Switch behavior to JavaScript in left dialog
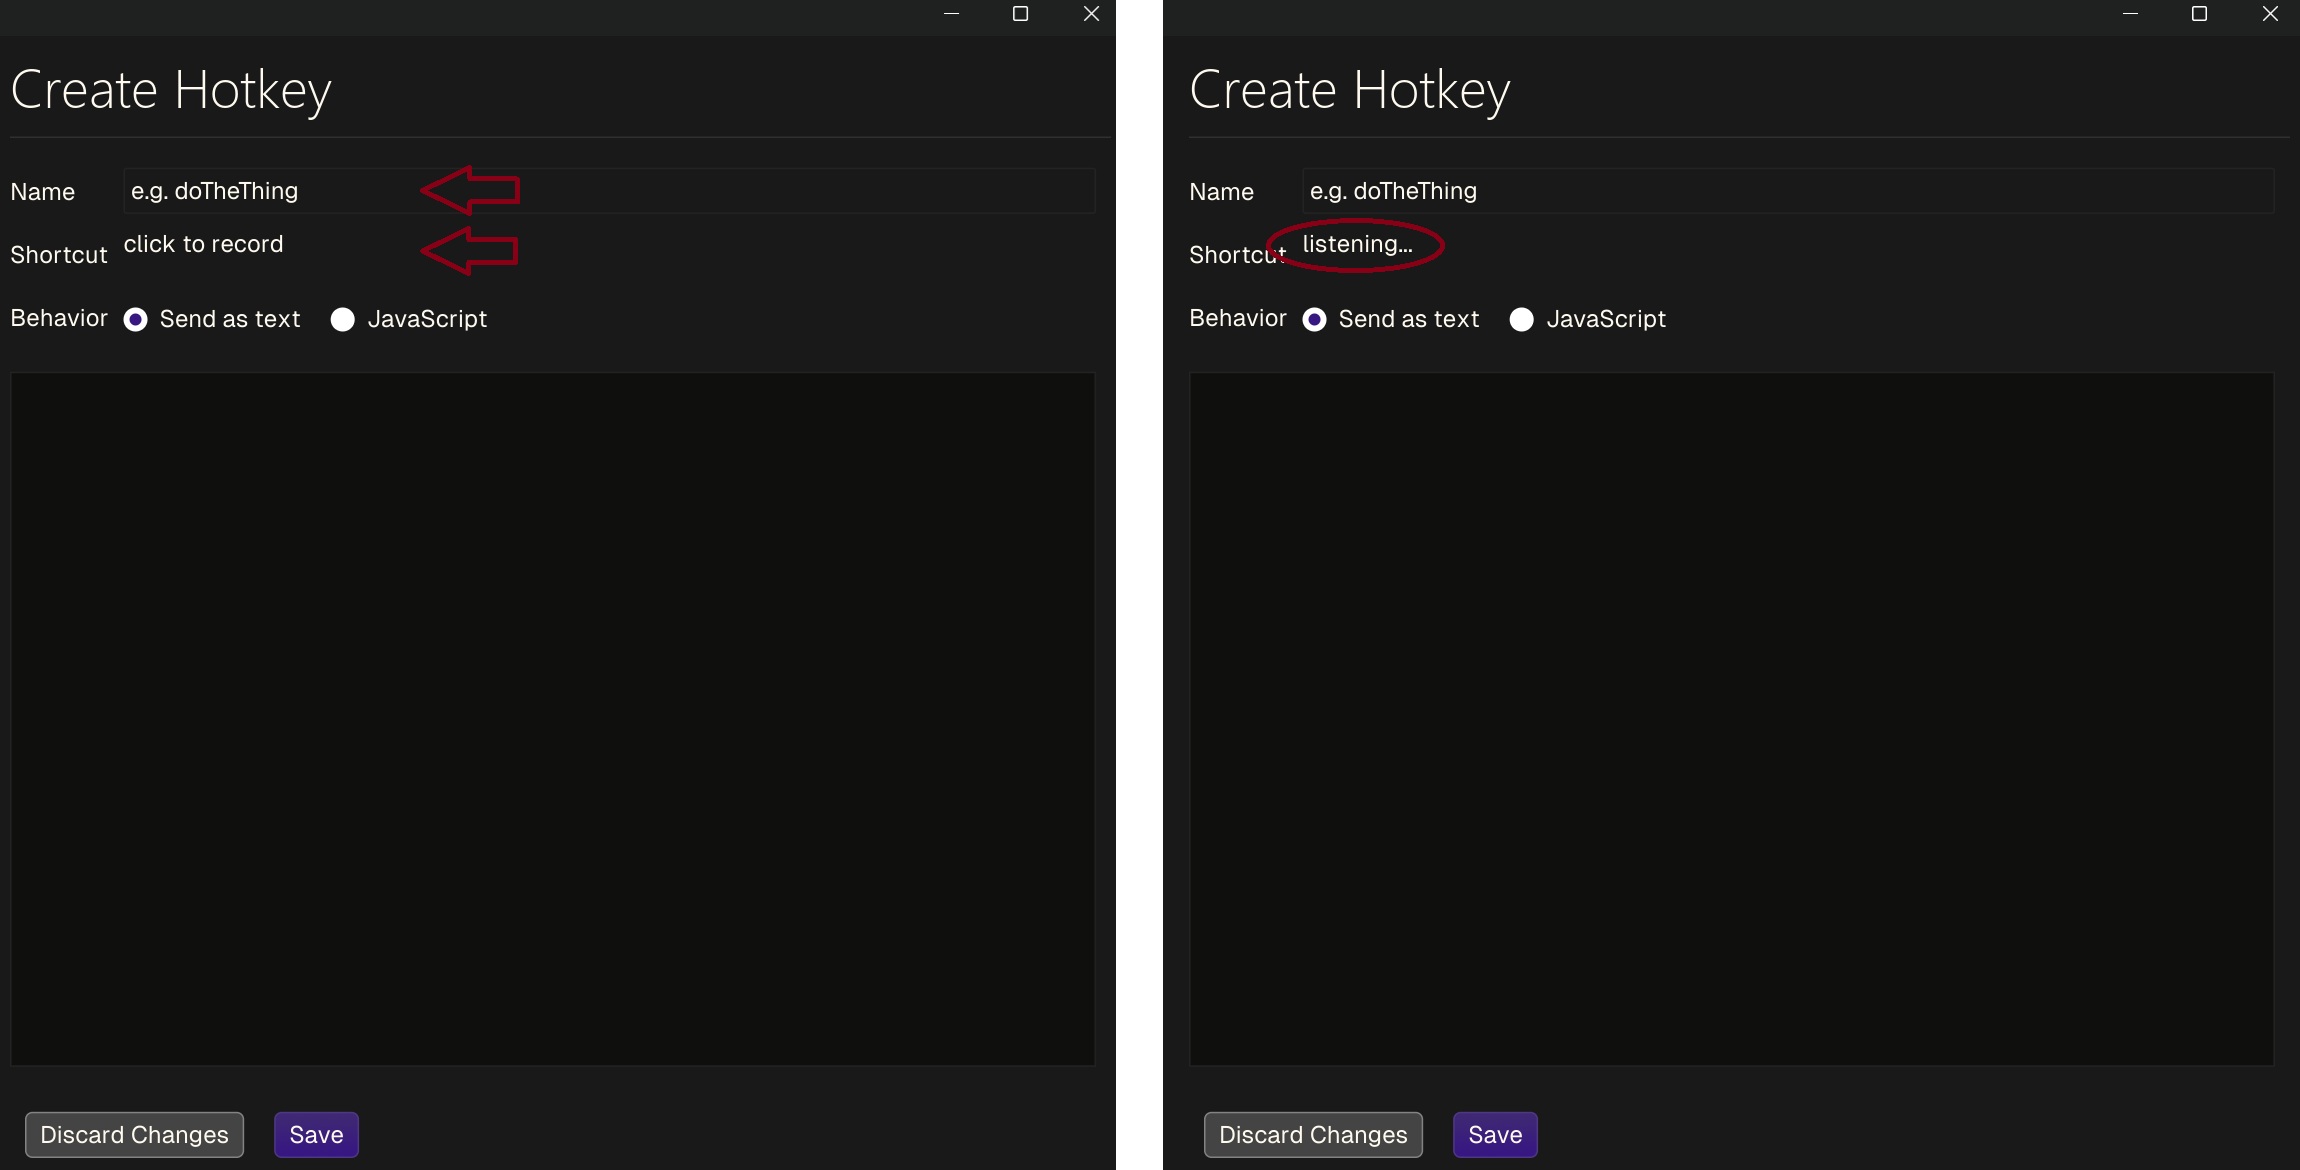Viewport: 2300px width, 1170px height. pyautogui.click(x=343, y=319)
